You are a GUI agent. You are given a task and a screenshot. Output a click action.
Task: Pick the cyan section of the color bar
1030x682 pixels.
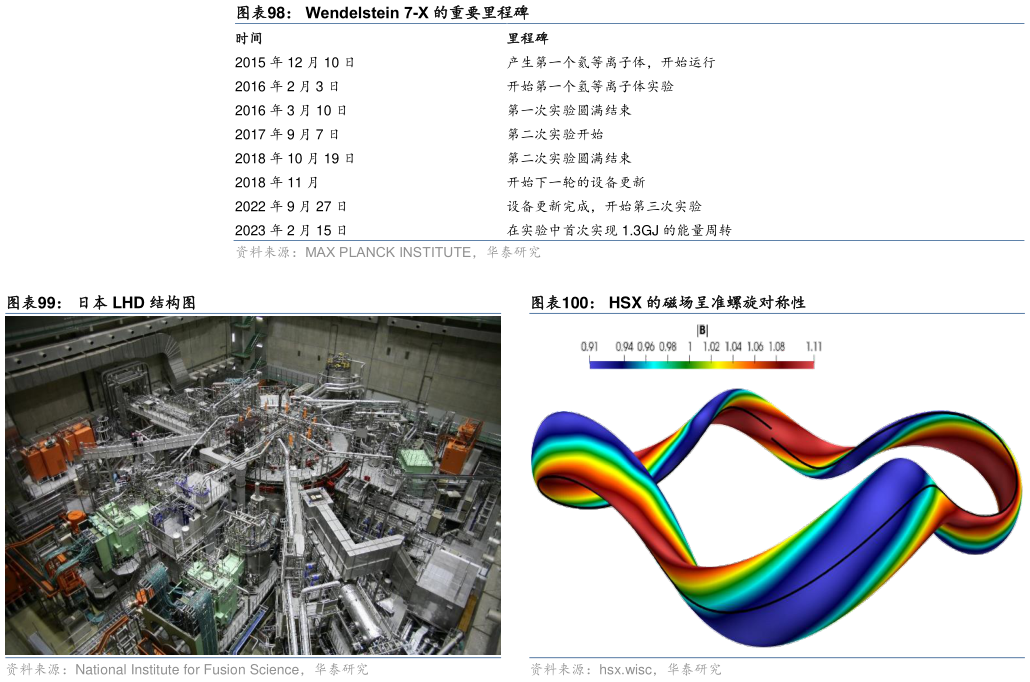pos(650,364)
